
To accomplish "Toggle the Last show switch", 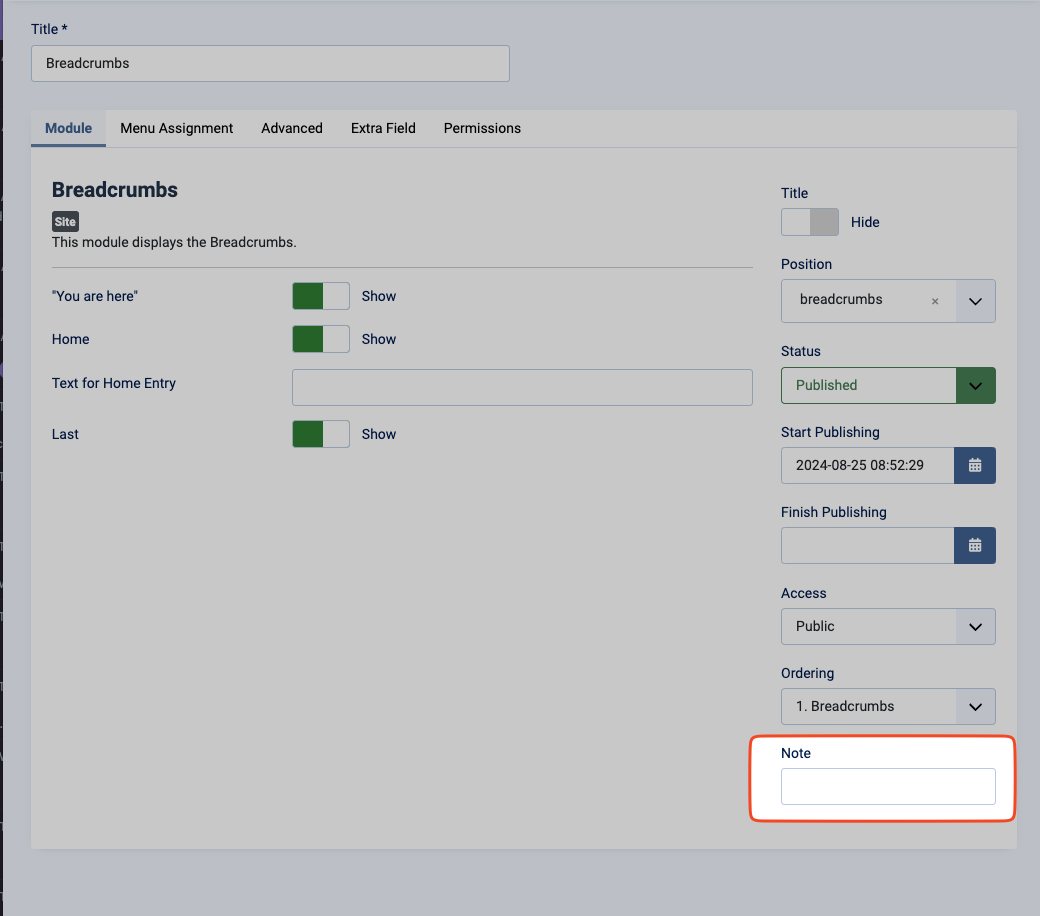I will pyautogui.click(x=321, y=434).
